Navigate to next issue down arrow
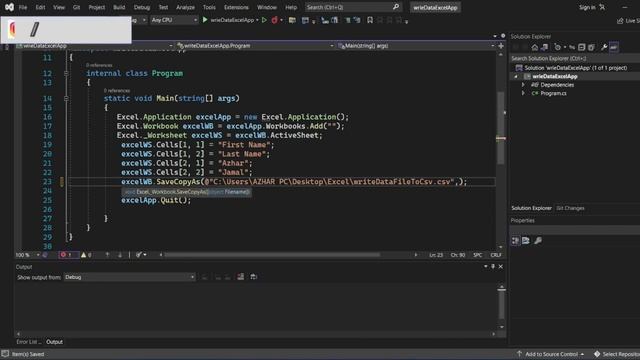The width and height of the screenshot is (640, 360). (120, 255)
